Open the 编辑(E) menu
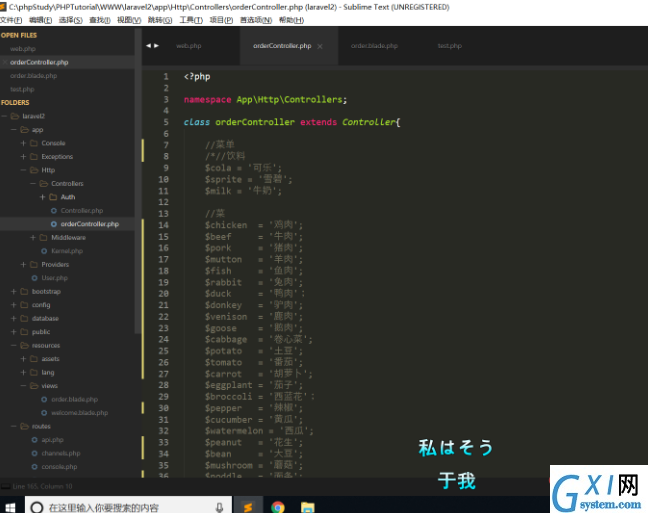 click(40, 20)
